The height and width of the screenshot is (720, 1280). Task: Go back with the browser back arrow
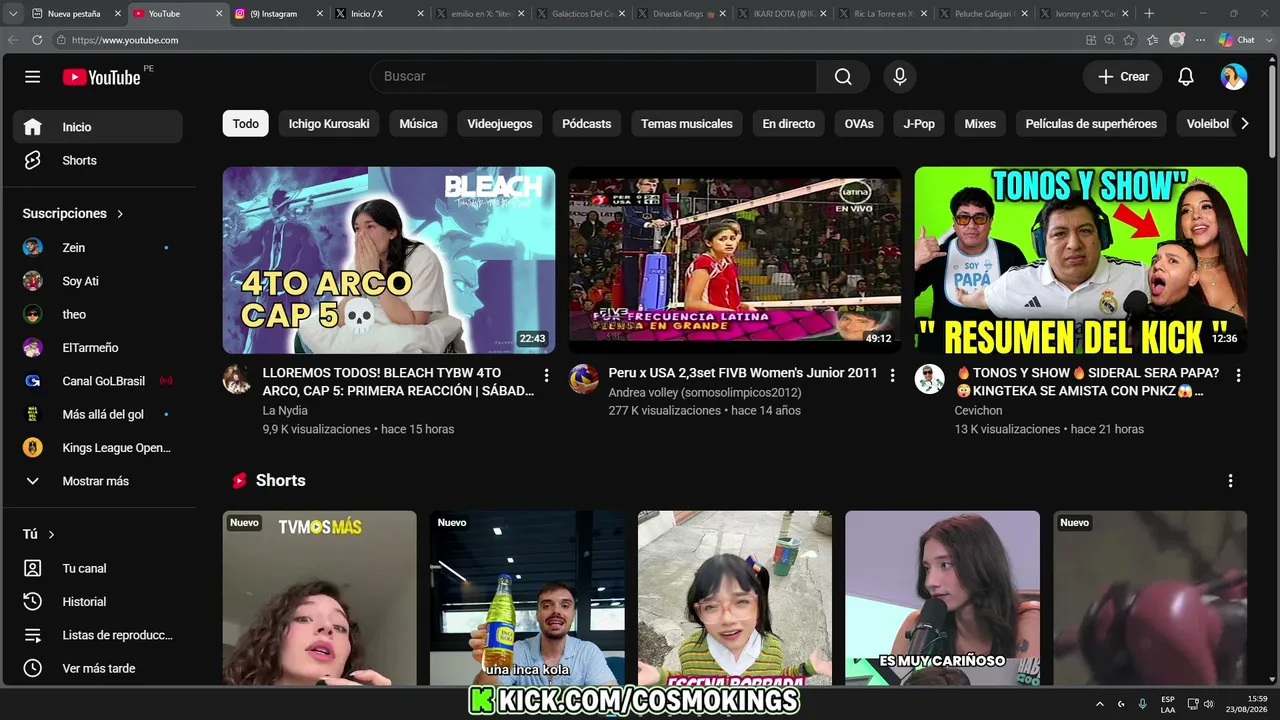[13, 40]
